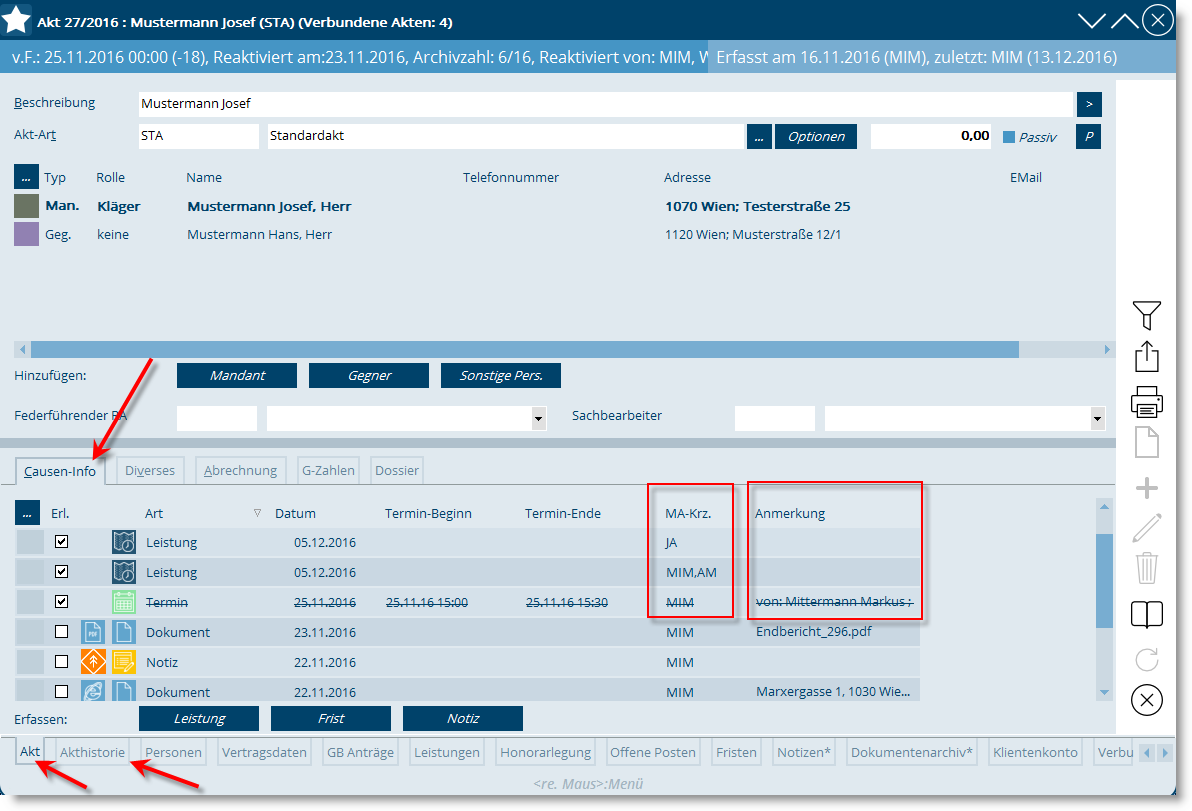Open Akthistorie bottom tab

(92, 752)
